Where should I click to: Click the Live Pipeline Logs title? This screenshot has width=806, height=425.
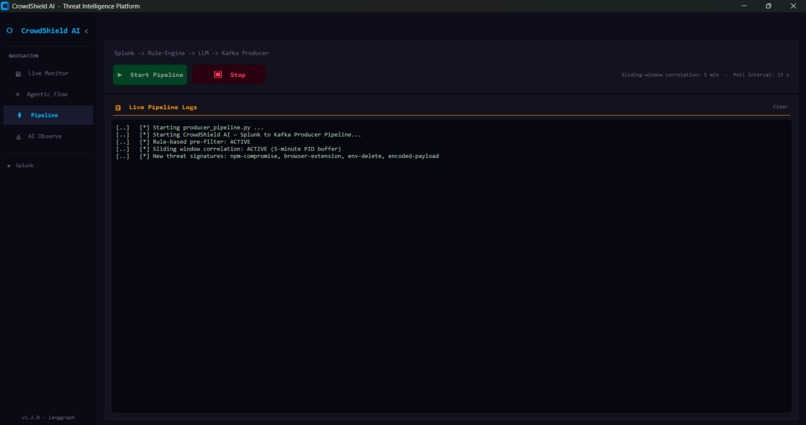coord(163,107)
